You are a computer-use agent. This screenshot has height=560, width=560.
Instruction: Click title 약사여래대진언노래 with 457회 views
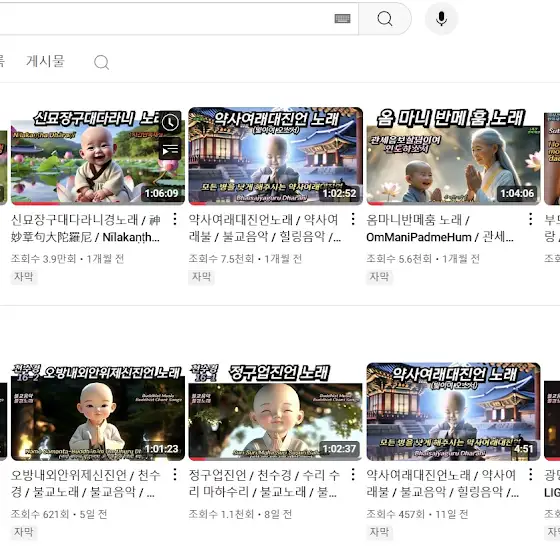pos(443,484)
